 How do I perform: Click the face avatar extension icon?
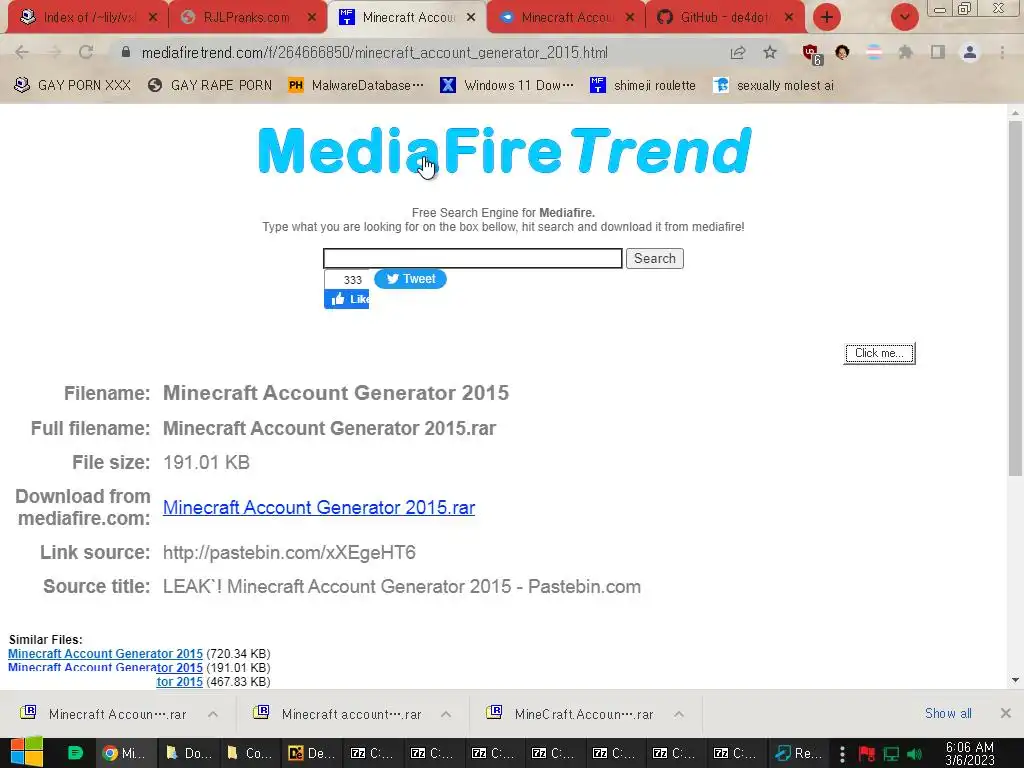click(842, 52)
